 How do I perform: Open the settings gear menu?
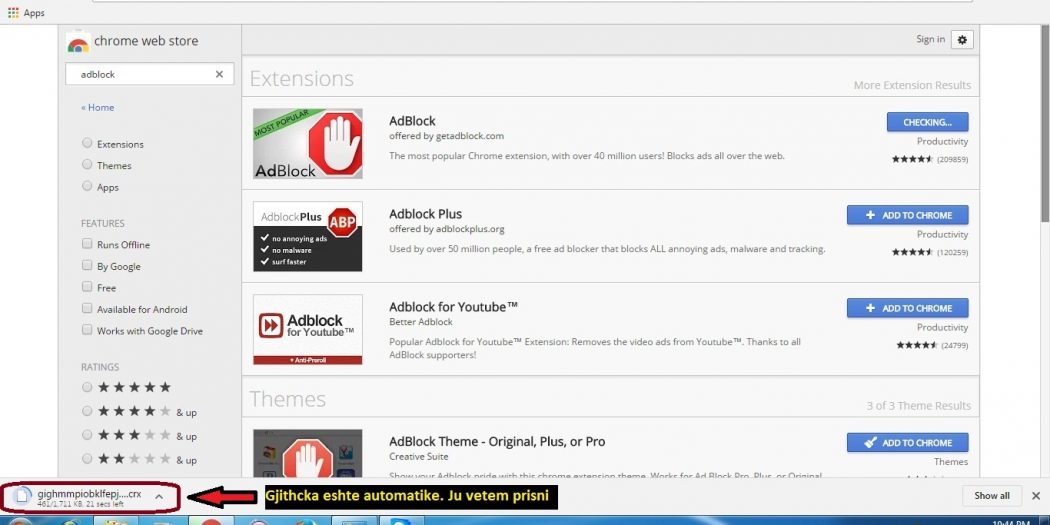[962, 40]
